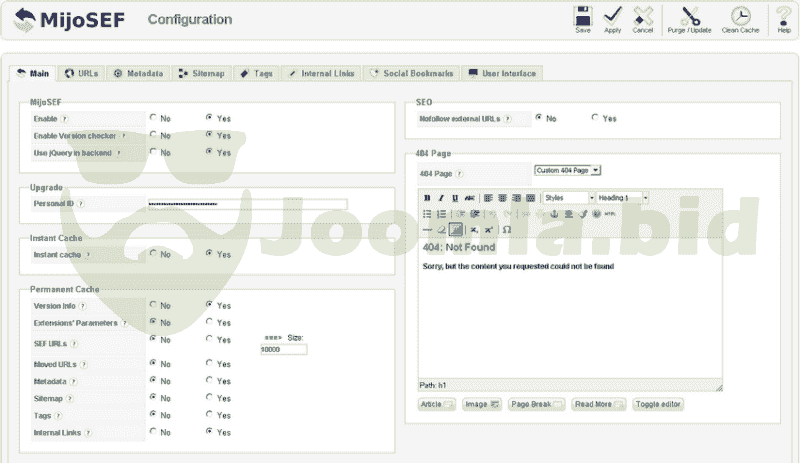The height and width of the screenshot is (463, 800).
Task: Click the SEF URLs Size input field
Action: (x=283, y=350)
